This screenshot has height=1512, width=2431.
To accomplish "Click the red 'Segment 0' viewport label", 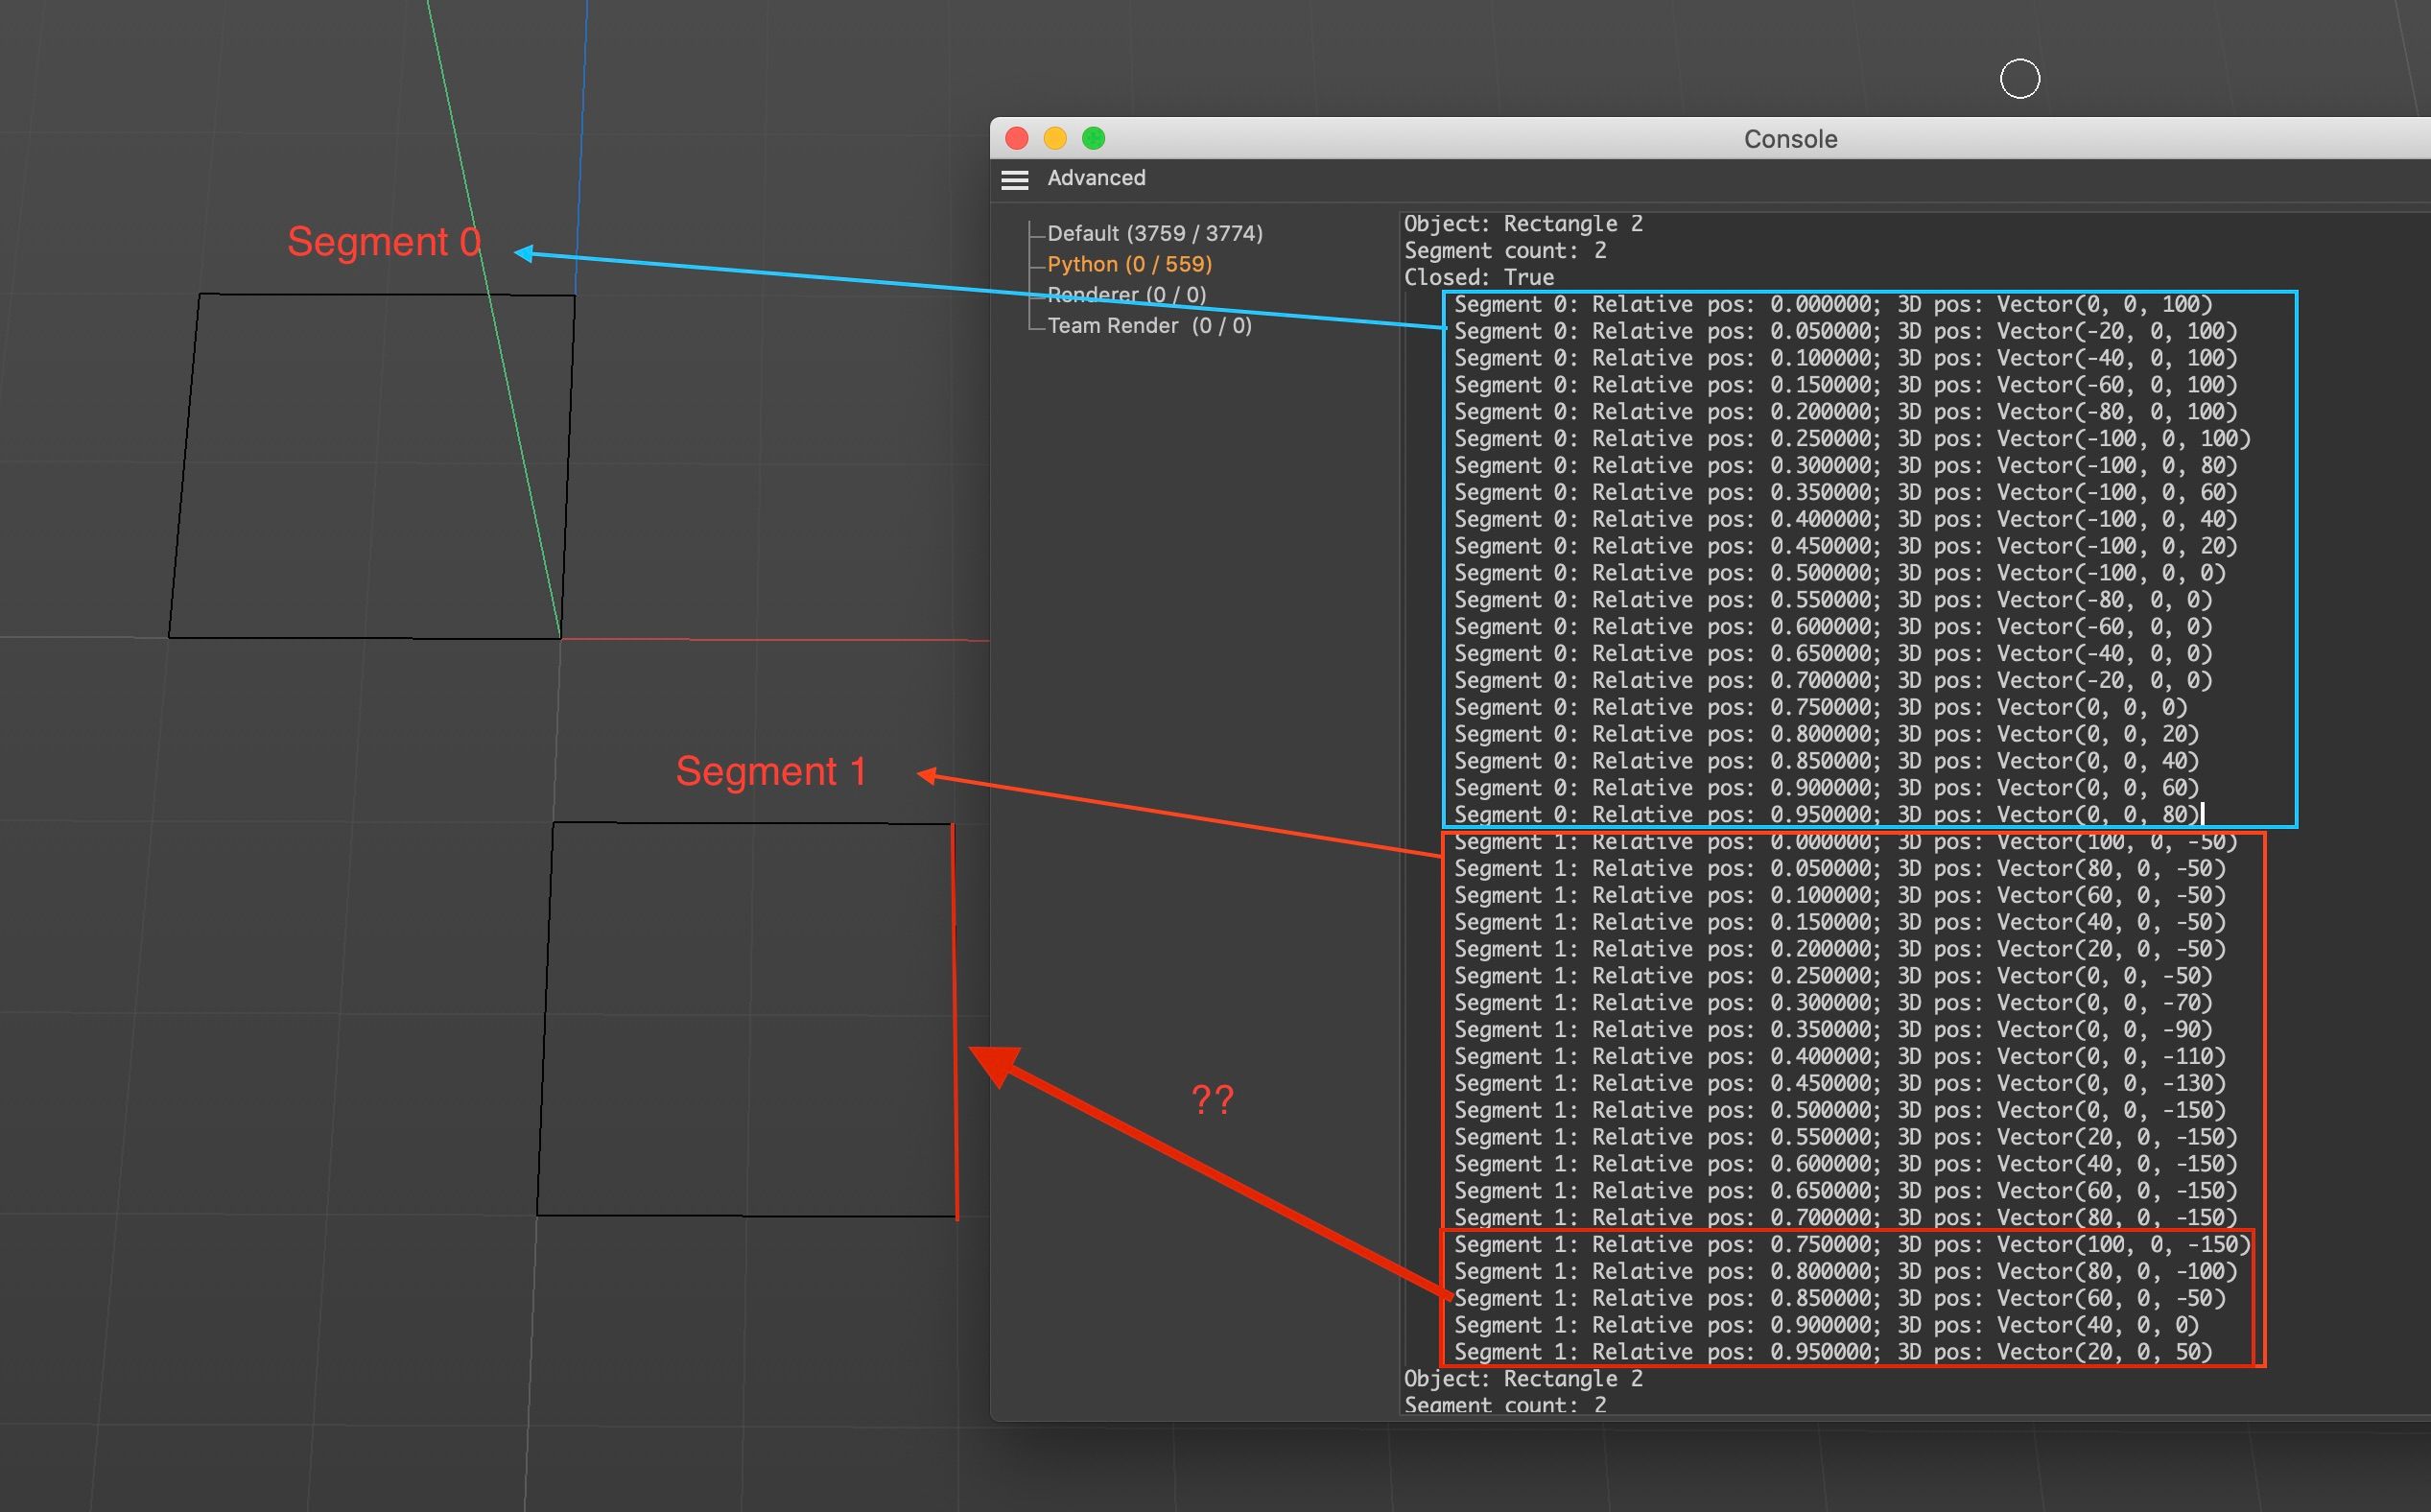I will 384,242.
